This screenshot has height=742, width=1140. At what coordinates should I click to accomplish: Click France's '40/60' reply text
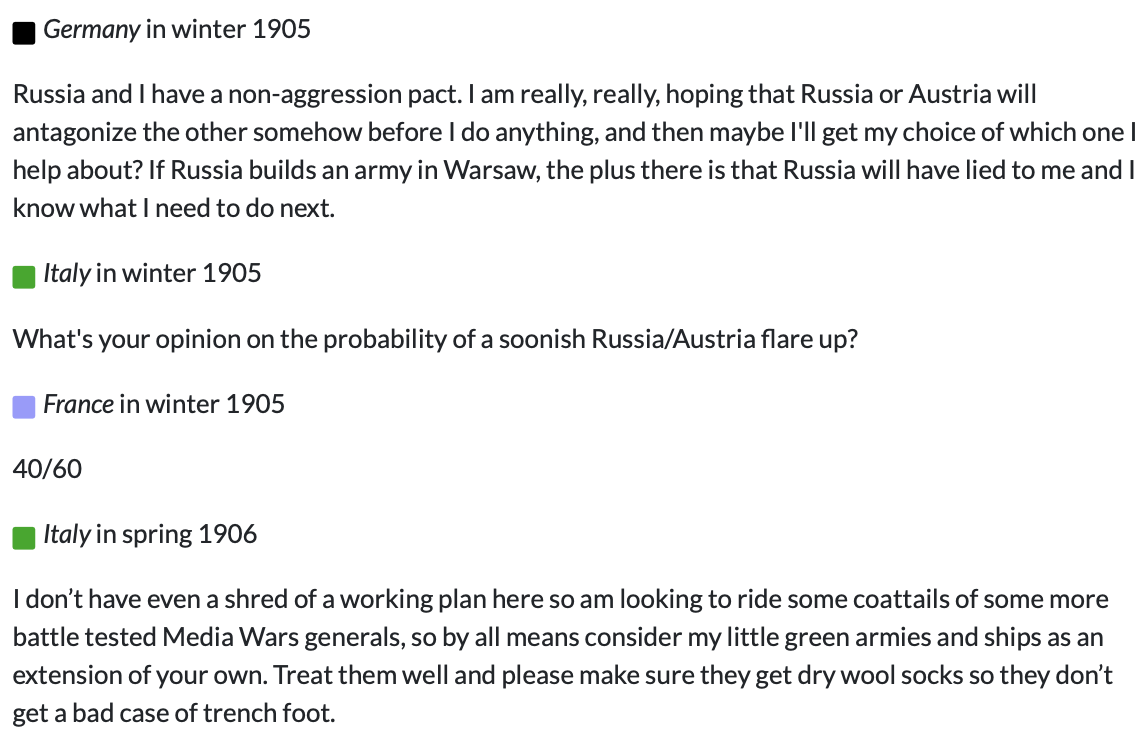tap(47, 469)
